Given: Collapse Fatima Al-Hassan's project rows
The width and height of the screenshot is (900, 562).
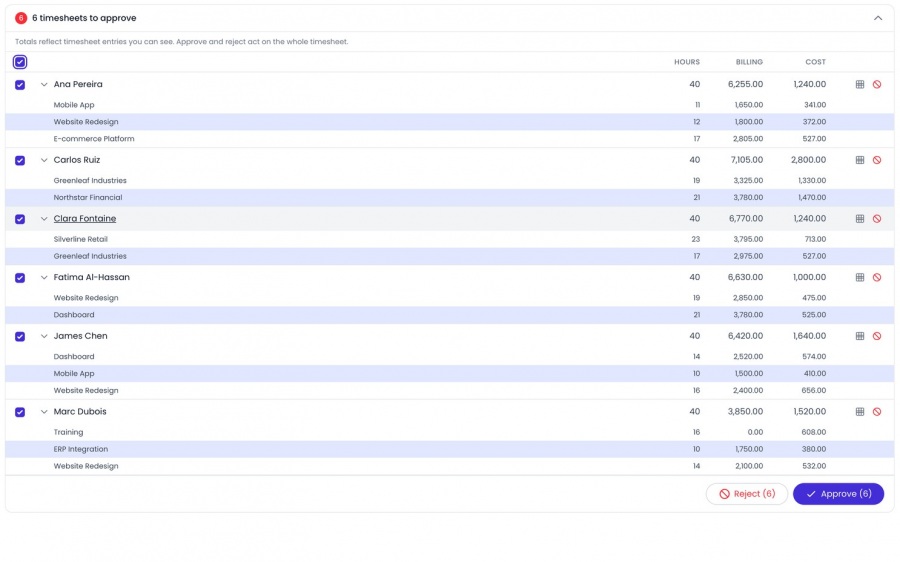Looking at the screenshot, I should pos(44,277).
